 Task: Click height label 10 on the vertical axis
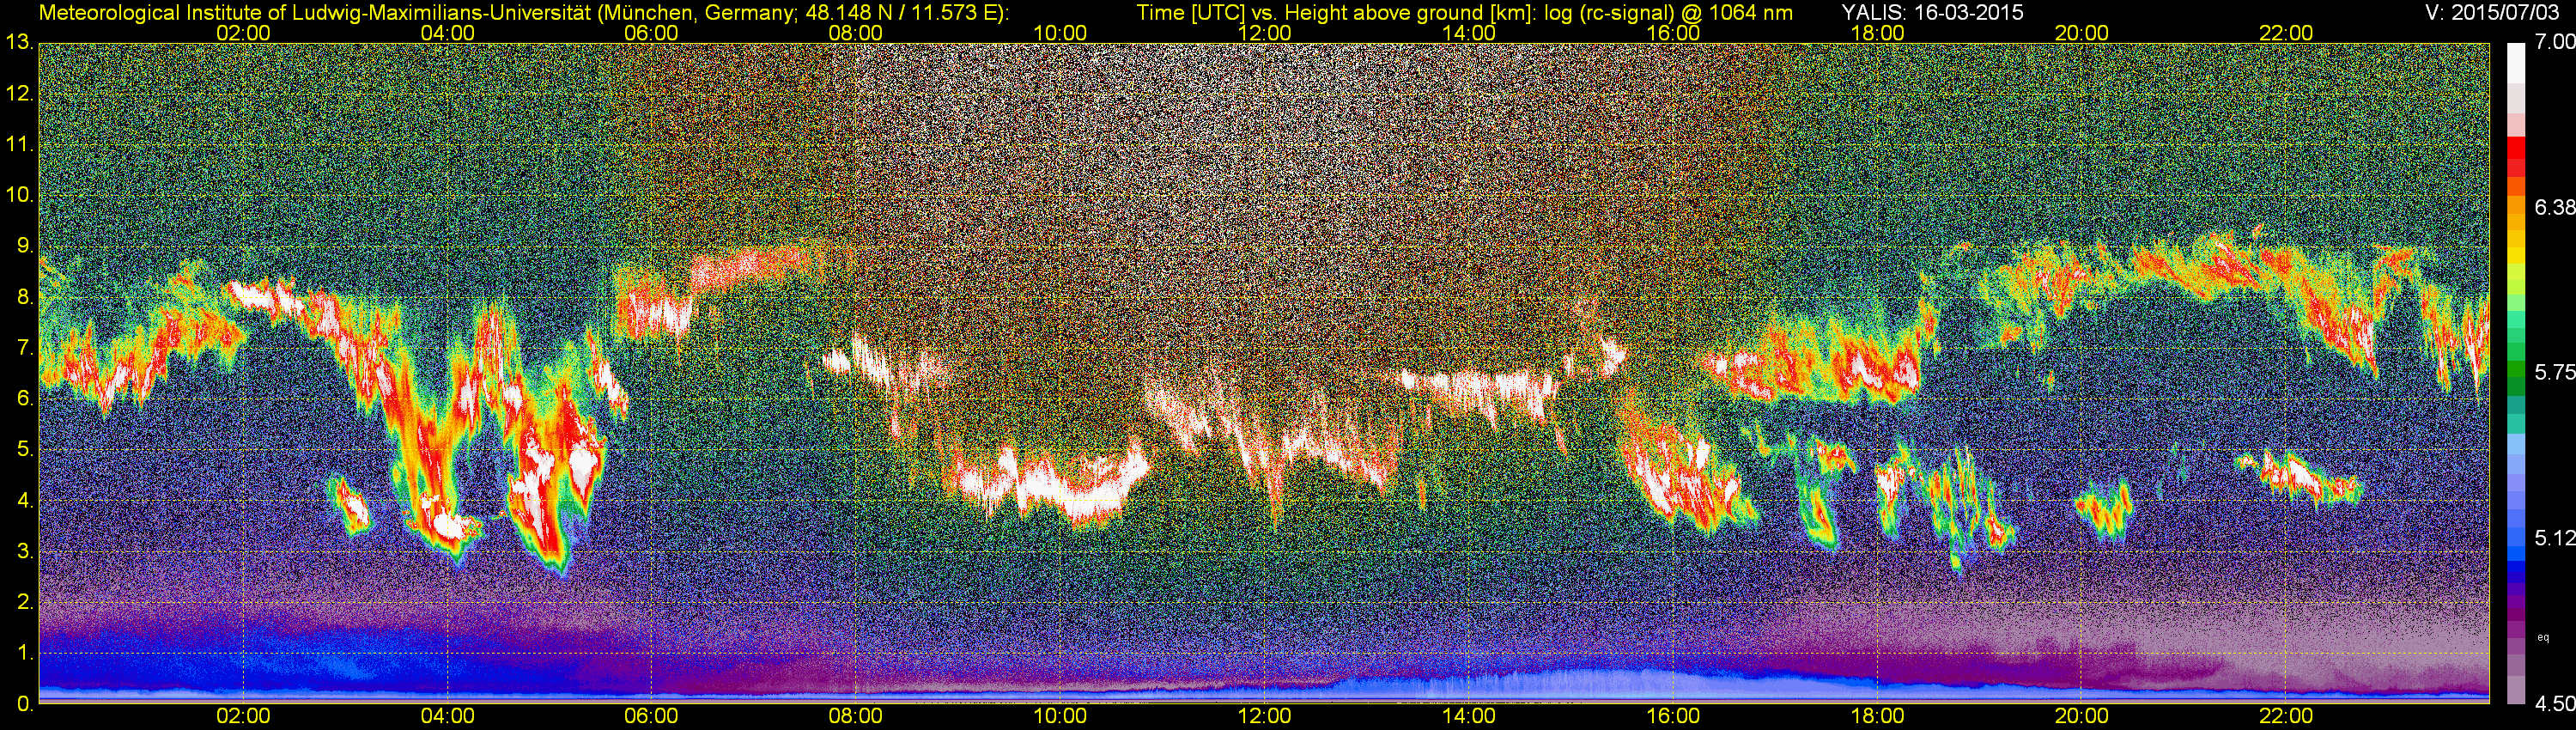coord(19,195)
